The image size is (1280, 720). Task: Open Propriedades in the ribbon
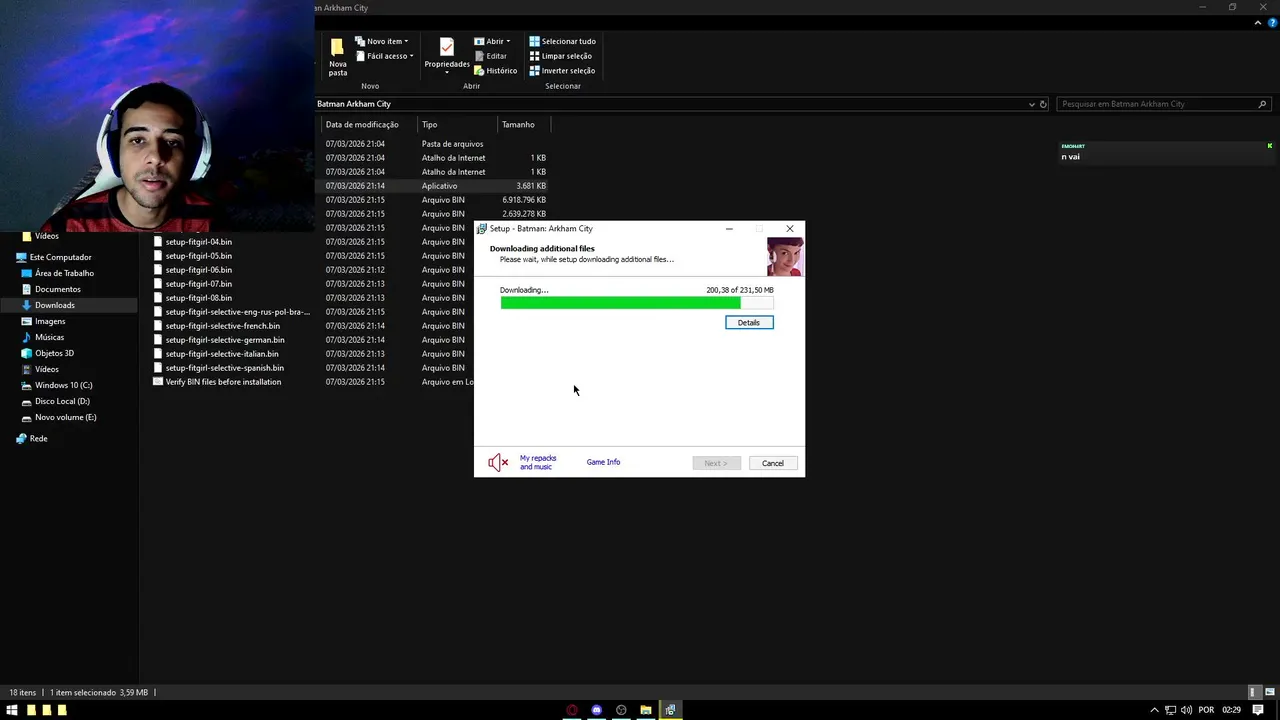[447, 56]
